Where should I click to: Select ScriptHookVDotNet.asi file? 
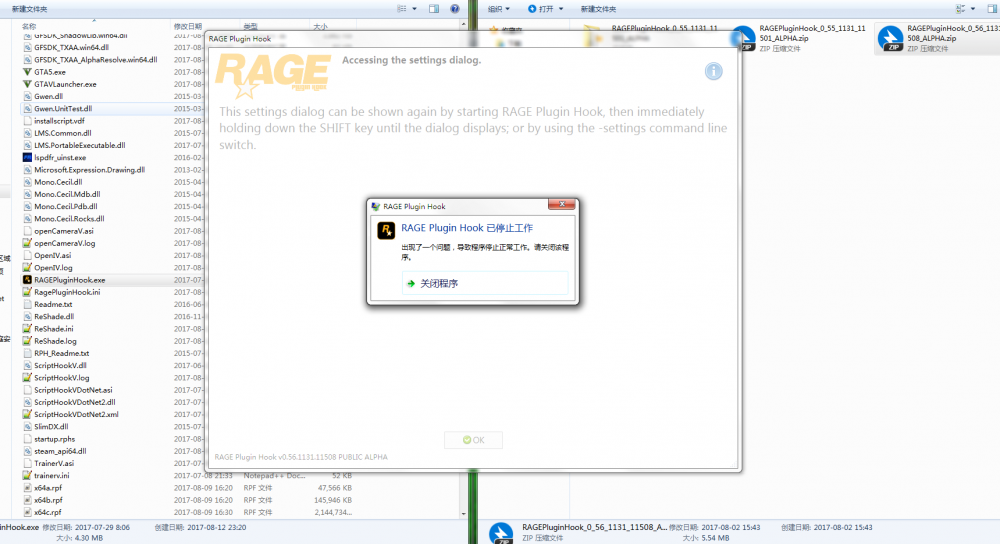(x=73, y=390)
